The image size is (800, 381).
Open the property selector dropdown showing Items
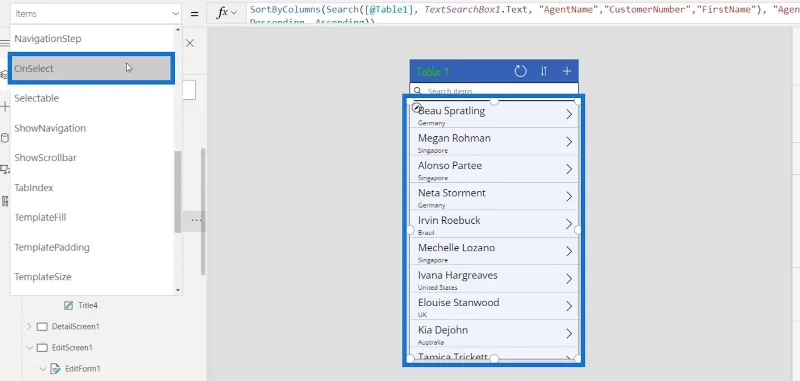coord(96,14)
